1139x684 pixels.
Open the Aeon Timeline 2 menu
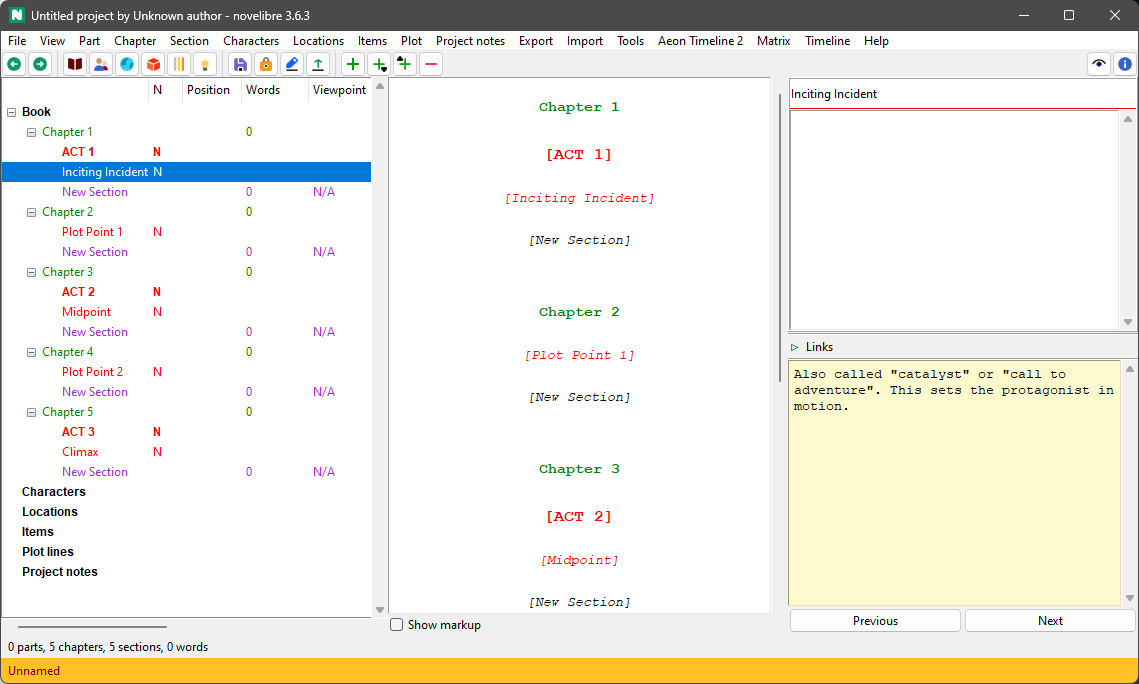700,41
